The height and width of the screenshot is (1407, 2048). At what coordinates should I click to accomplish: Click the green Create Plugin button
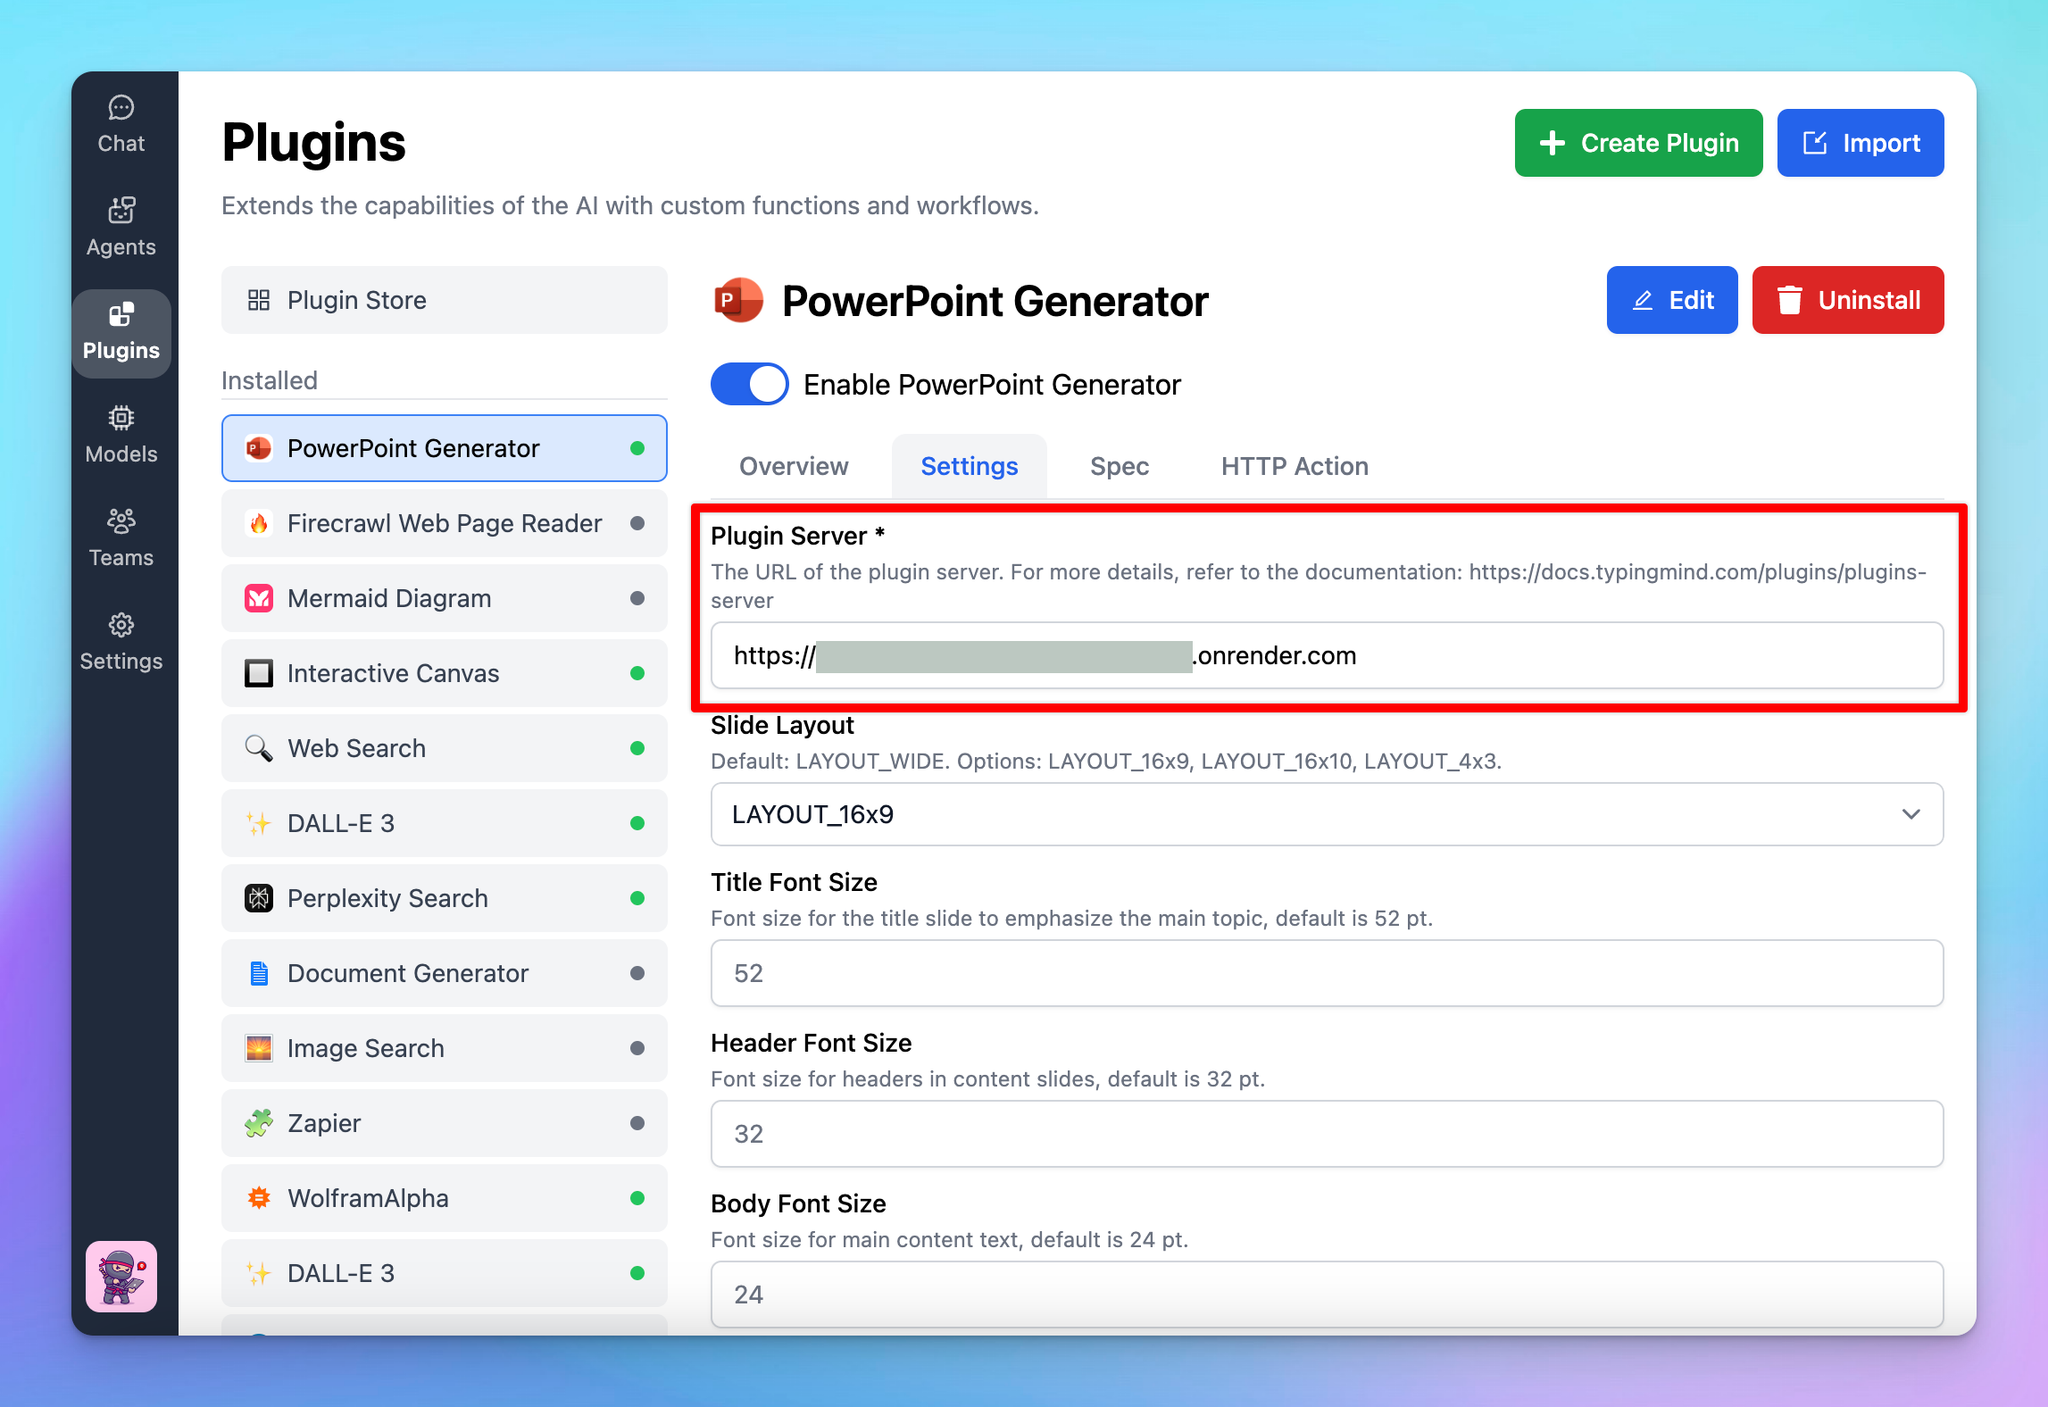[x=1638, y=143]
